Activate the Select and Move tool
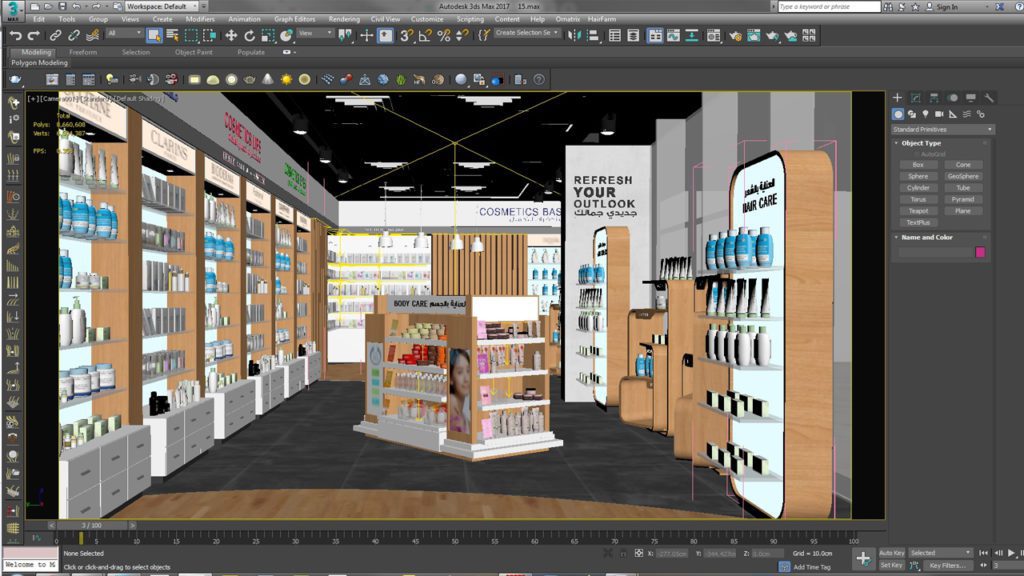Viewport: 1024px width, 576px height. (232, 35)
